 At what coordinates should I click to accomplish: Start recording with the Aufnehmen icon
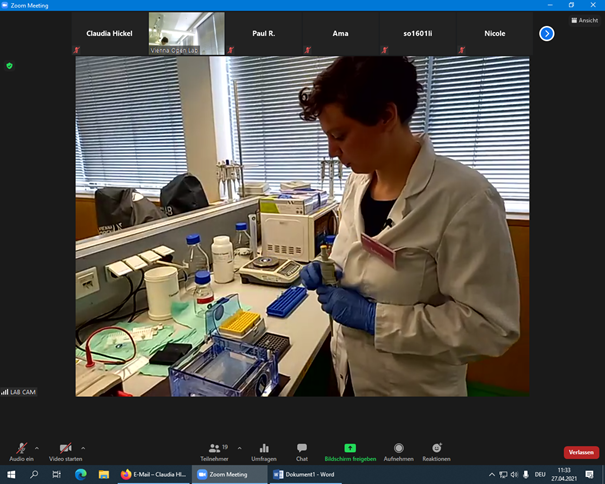coord(399,451)
